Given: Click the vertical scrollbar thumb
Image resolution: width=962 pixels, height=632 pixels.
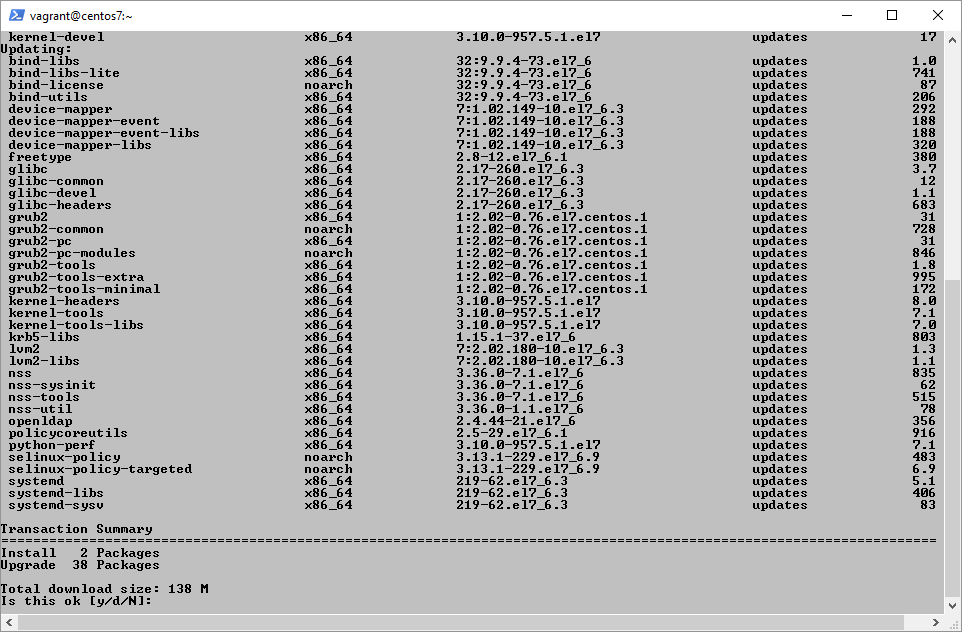Looking at the screenshot, I should pos(952,437).
